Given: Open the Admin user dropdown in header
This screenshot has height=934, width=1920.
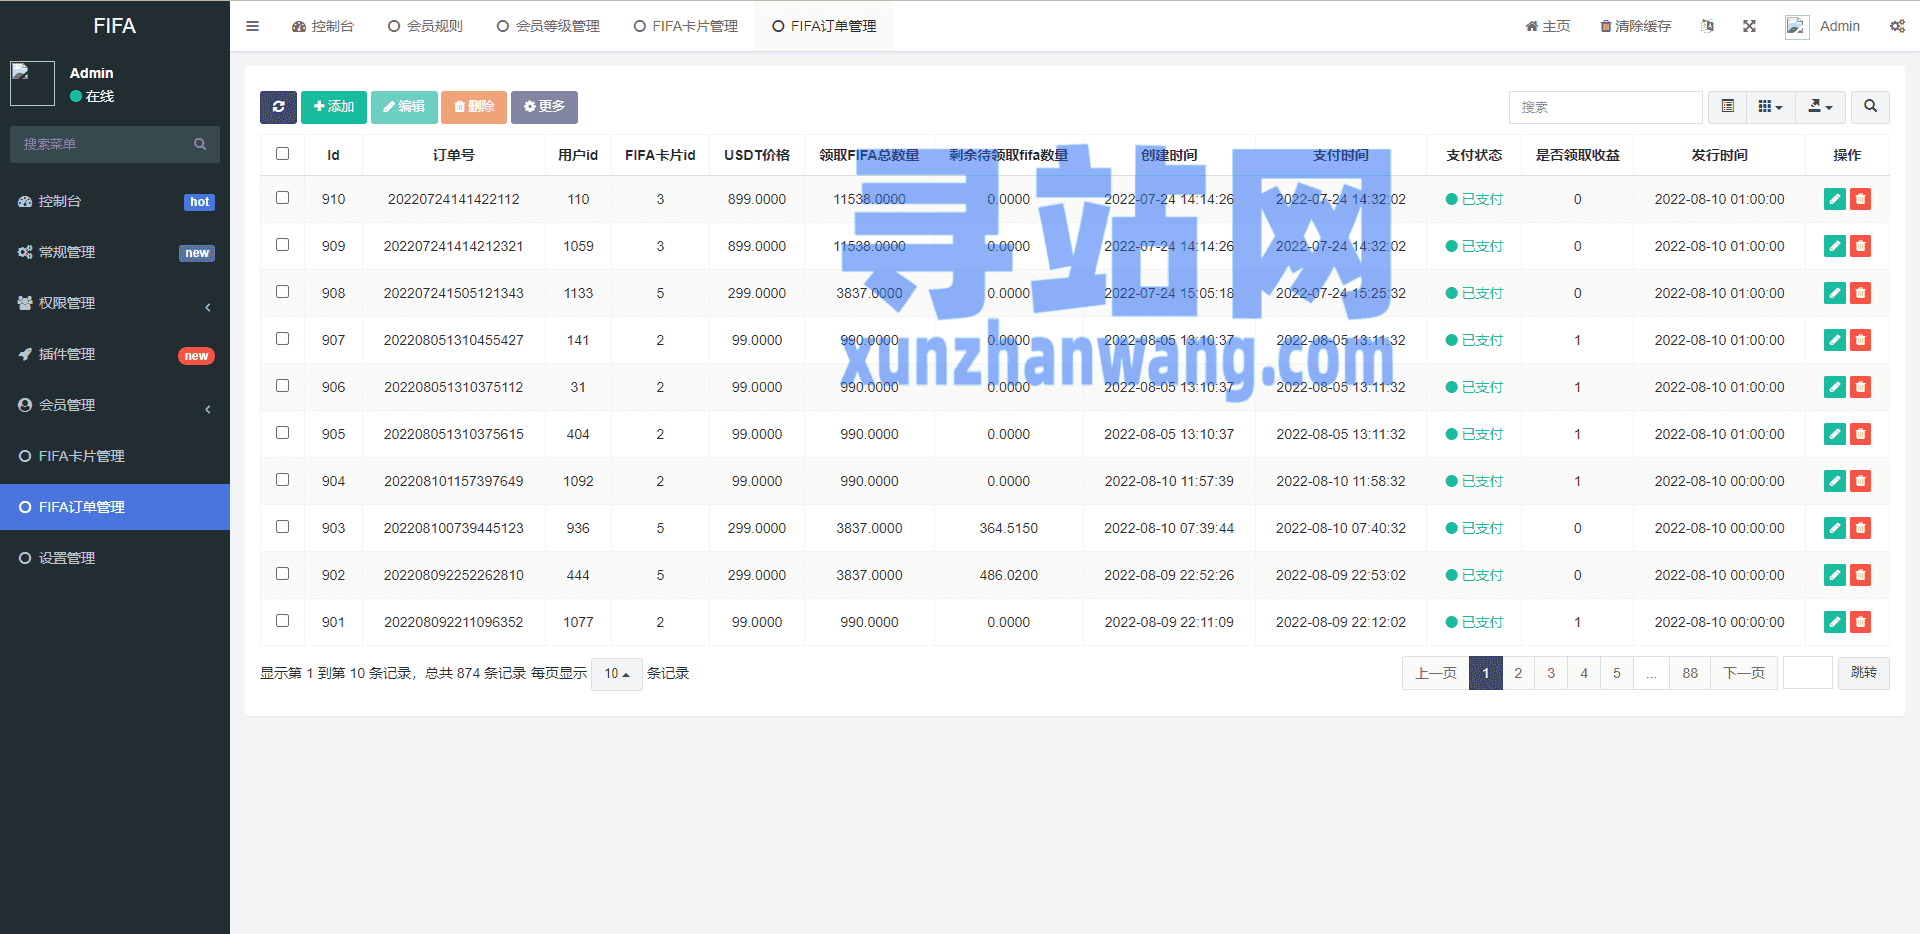Looking at the screenshot, I should point(1823,26).
